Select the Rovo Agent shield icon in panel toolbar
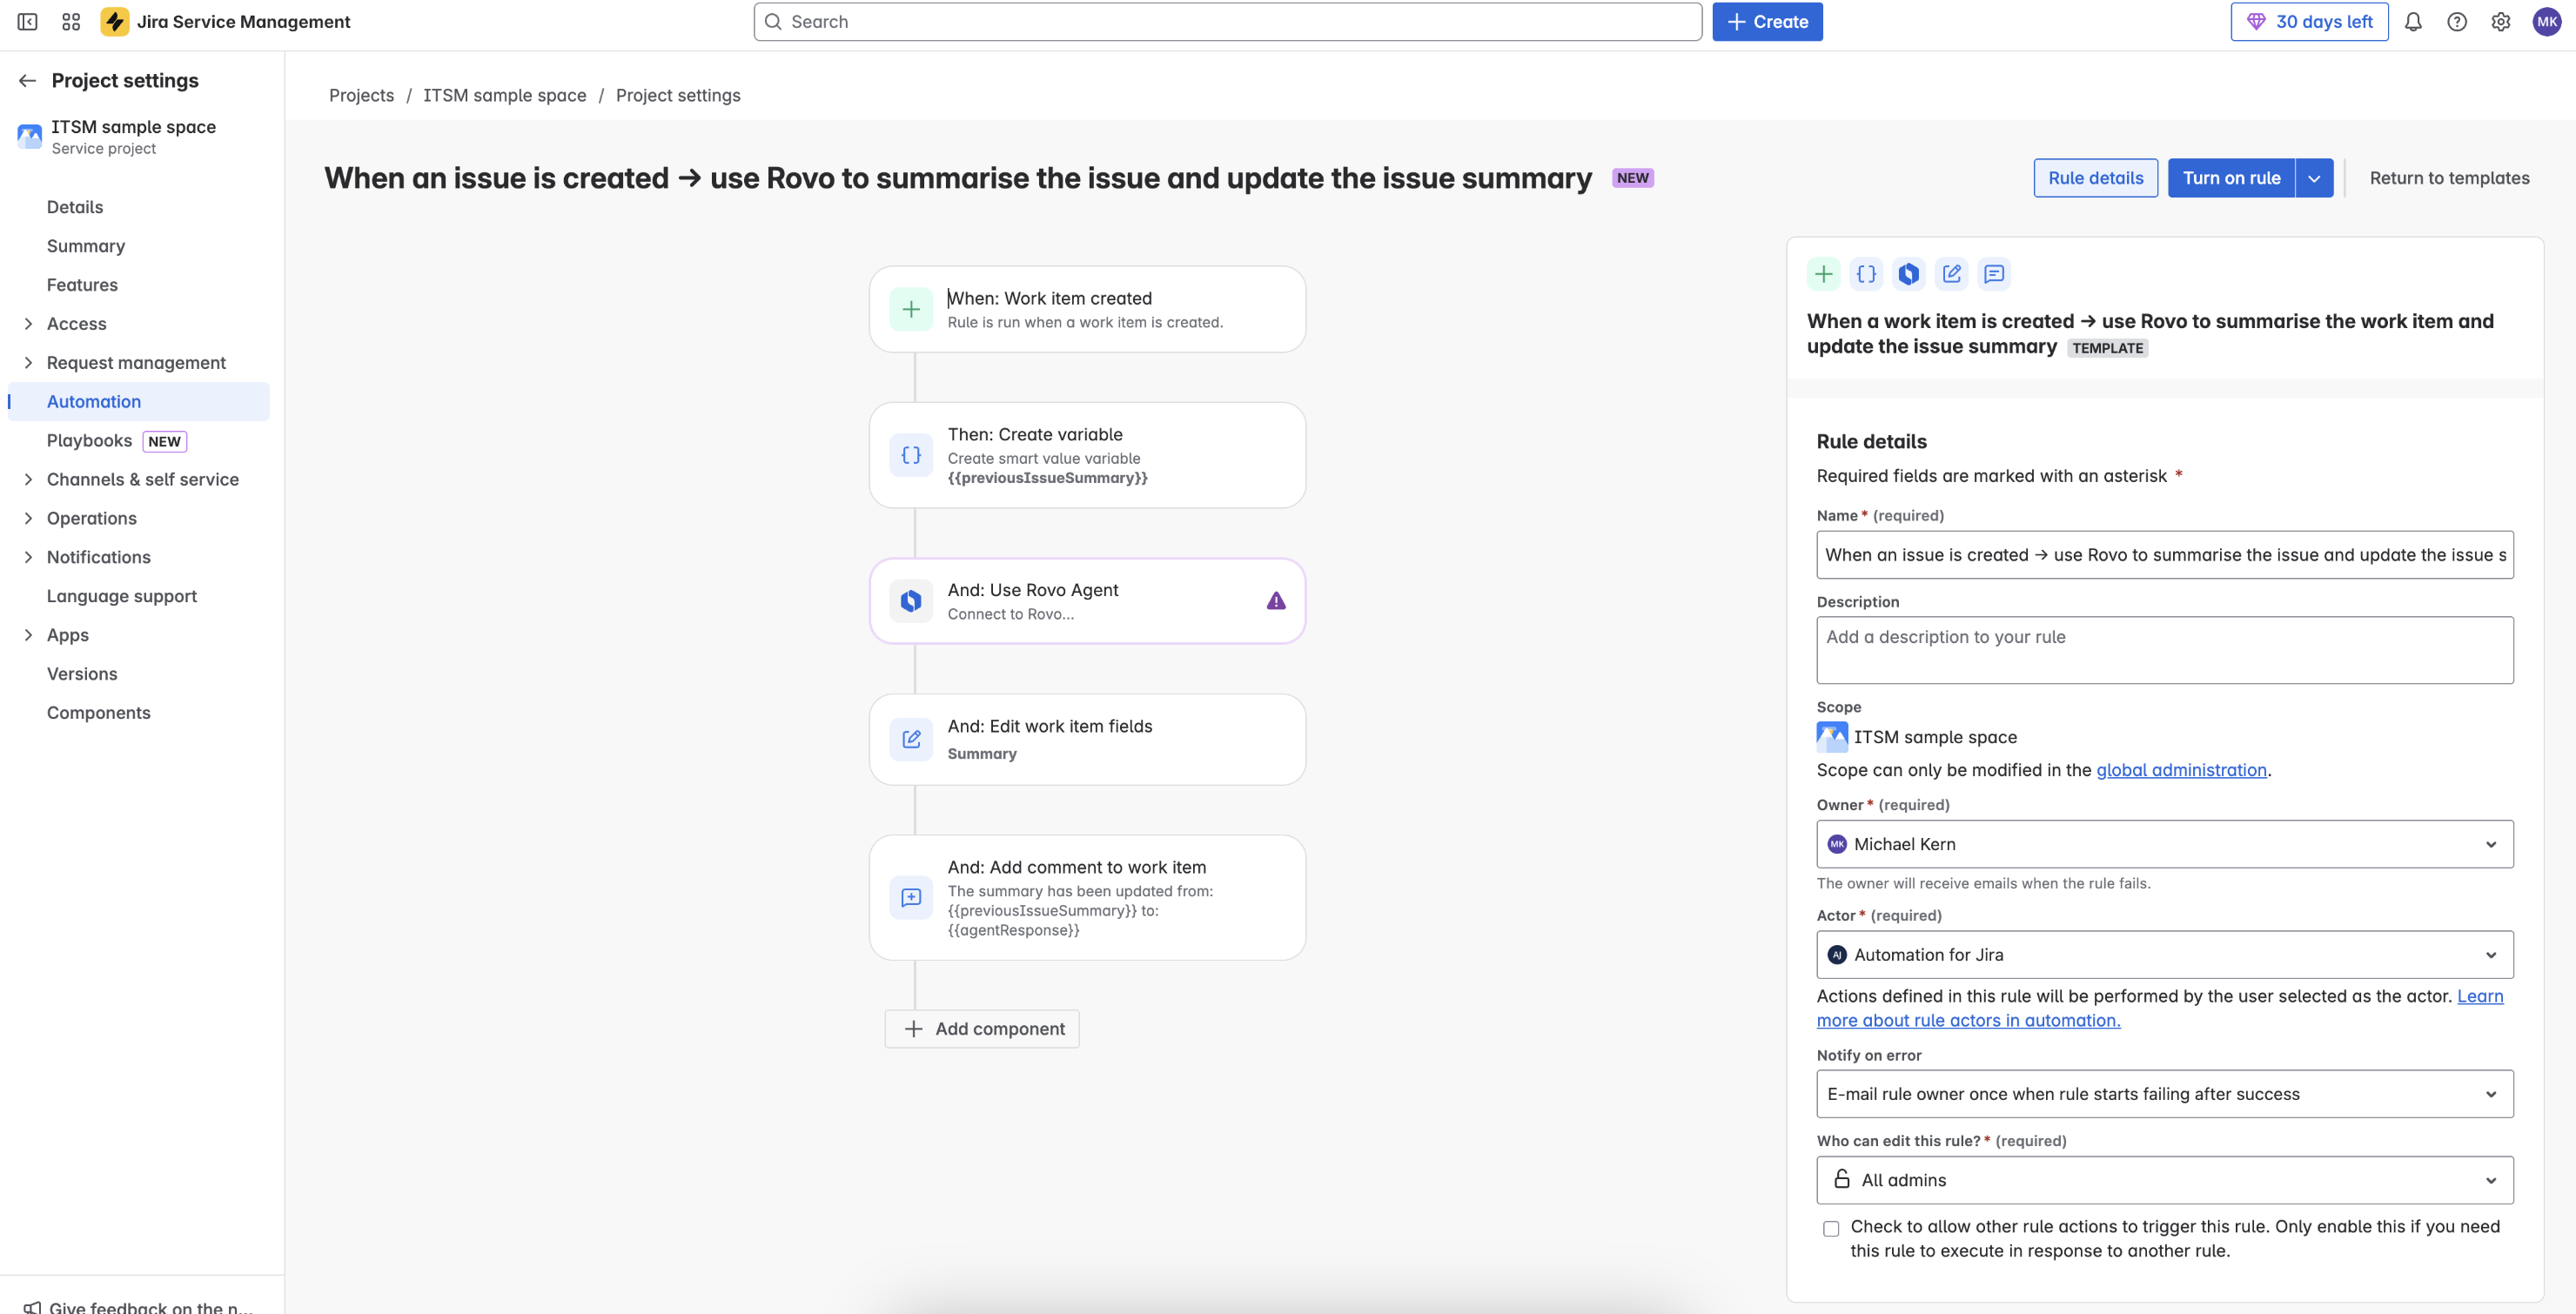 pos(1910,273)
